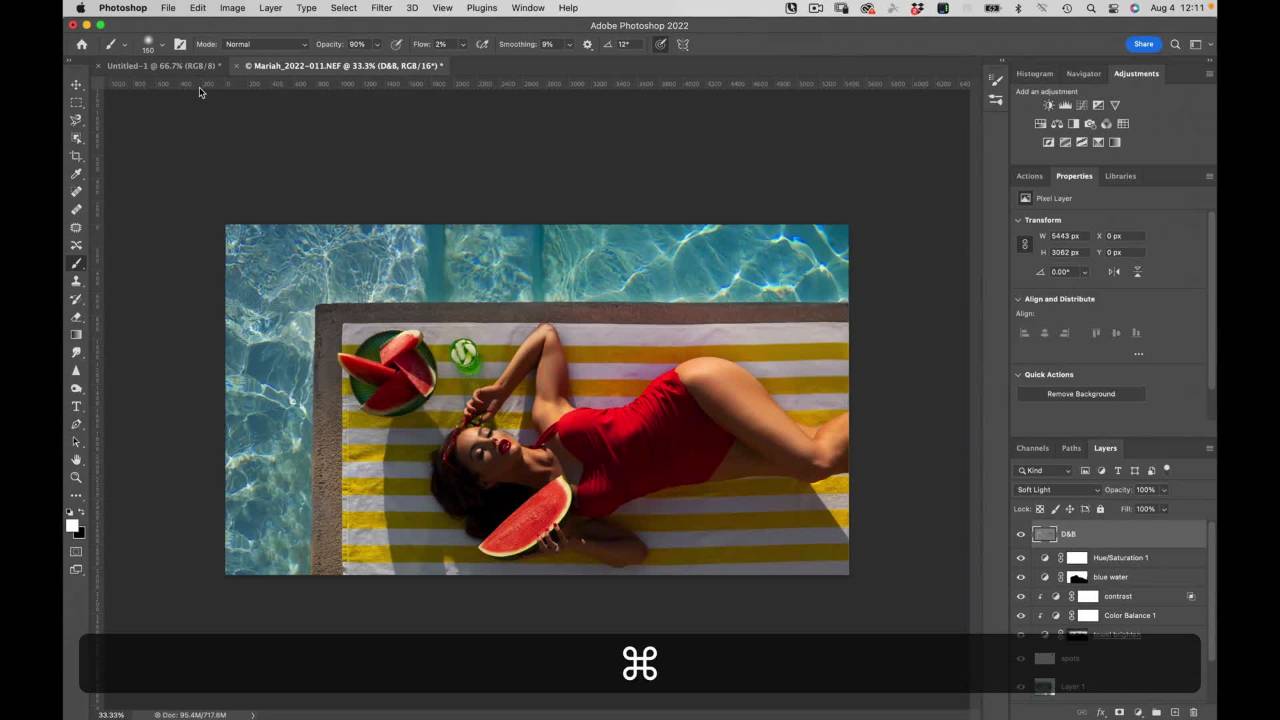1280x720 pixels.
Task: Collapse the Quick Actions section
Action: 1019,375
